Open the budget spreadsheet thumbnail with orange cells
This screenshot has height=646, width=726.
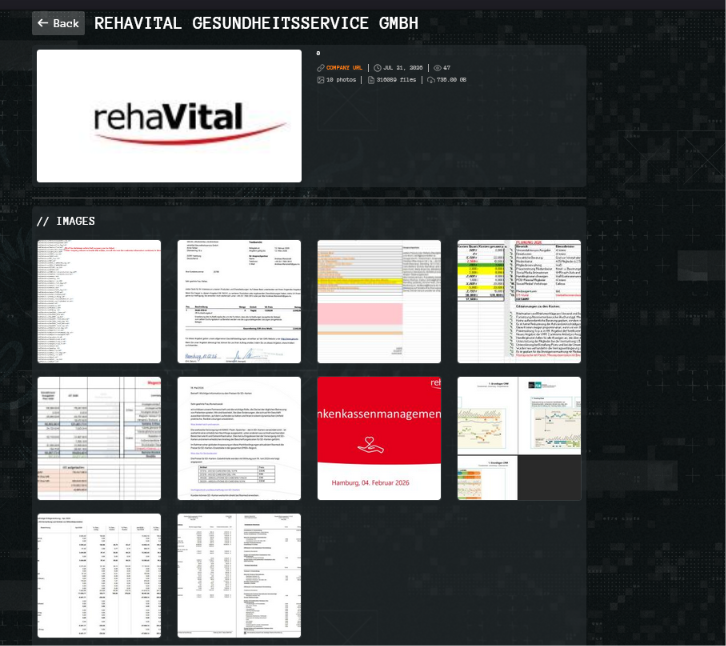coord(99,439)
